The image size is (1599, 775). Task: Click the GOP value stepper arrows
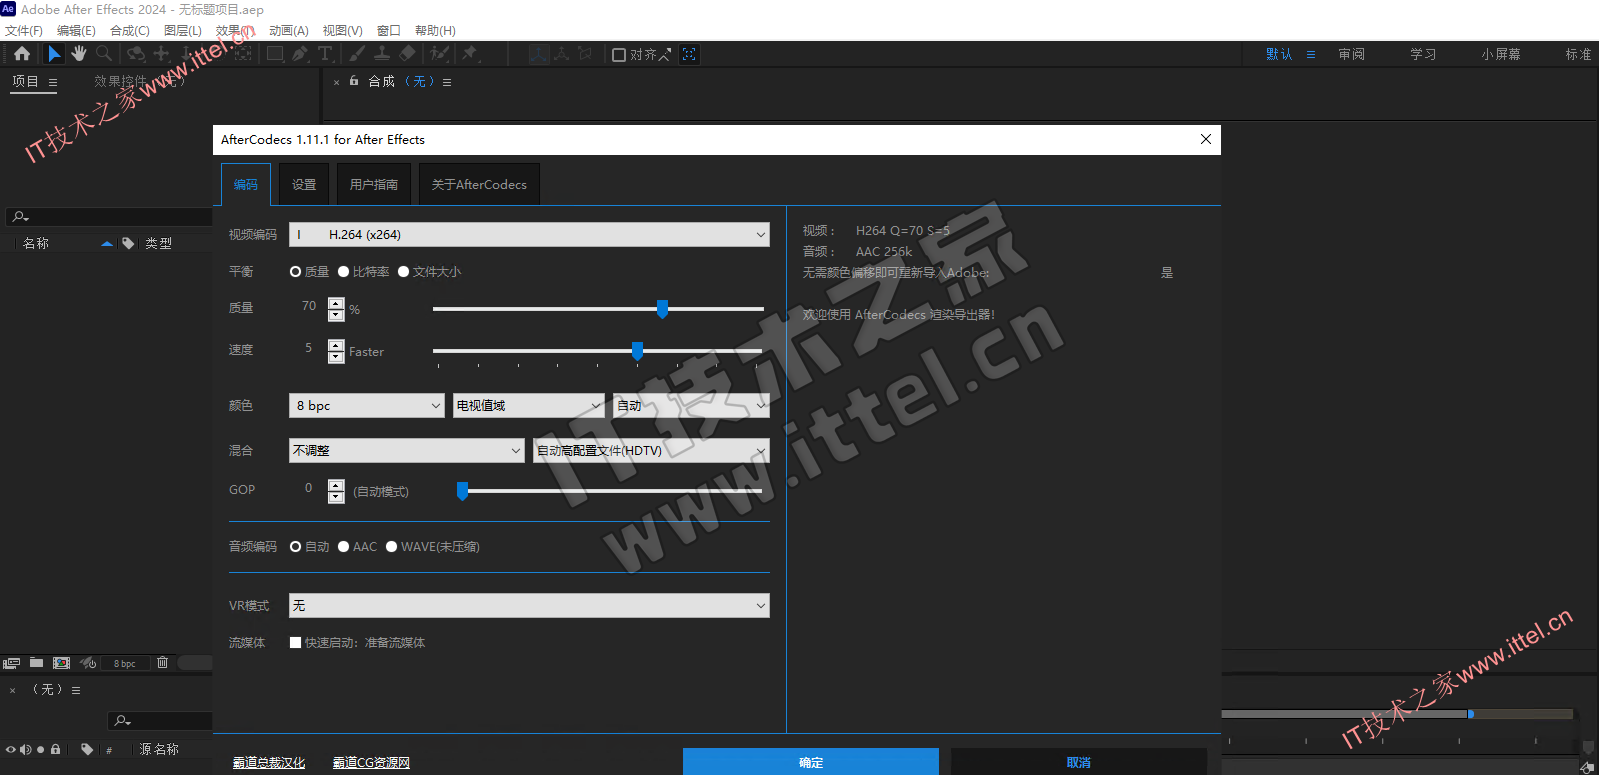336,491
